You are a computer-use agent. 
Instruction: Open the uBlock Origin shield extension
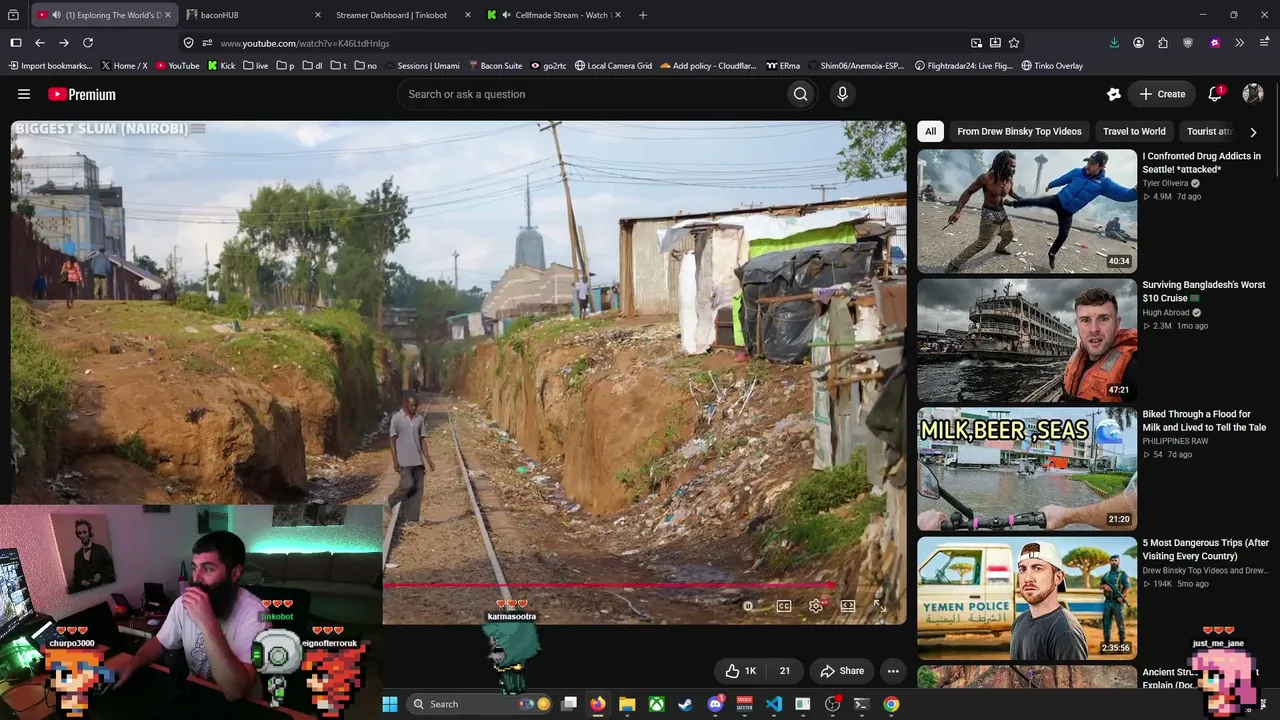1188,43
